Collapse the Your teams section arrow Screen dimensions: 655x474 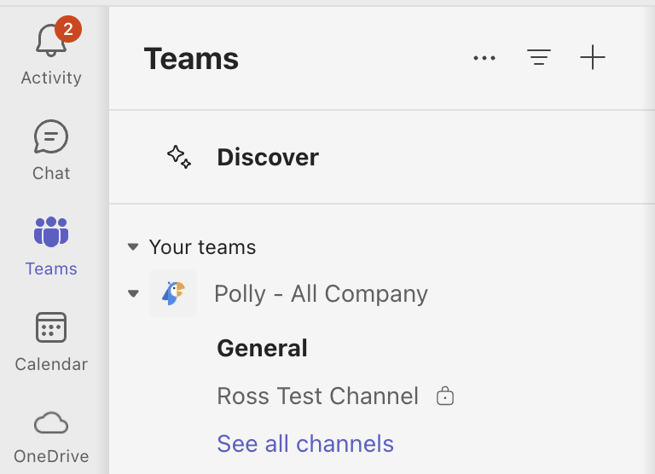(x=133, y=247)
